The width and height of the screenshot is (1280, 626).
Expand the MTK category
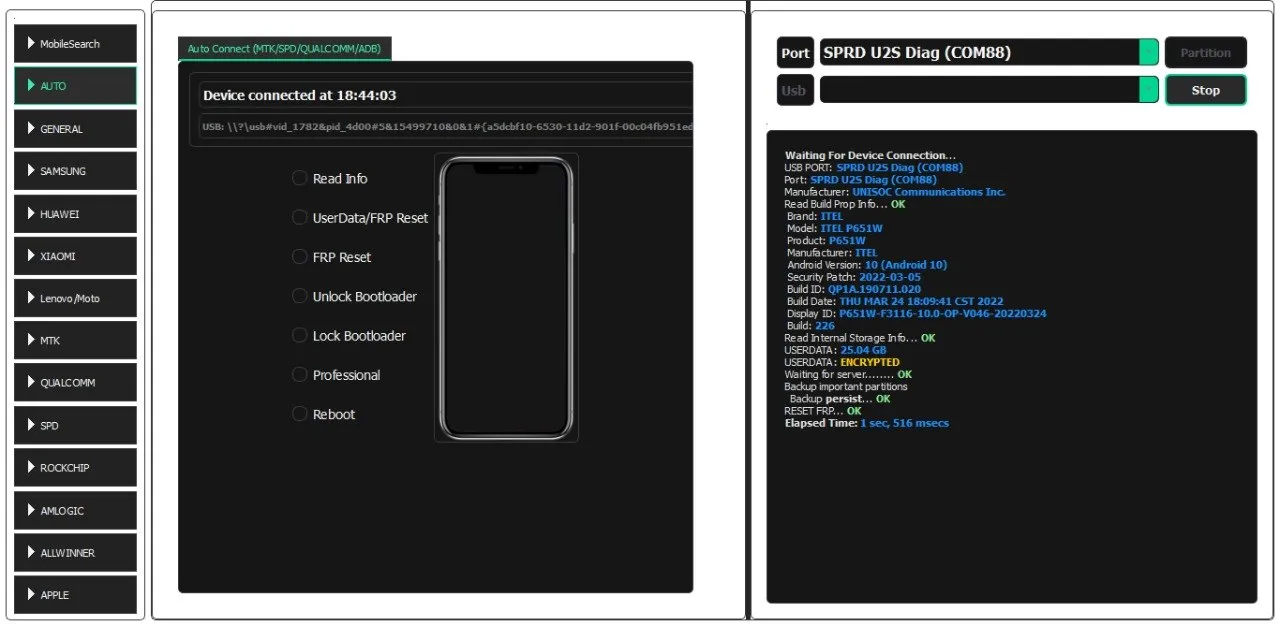75,341
